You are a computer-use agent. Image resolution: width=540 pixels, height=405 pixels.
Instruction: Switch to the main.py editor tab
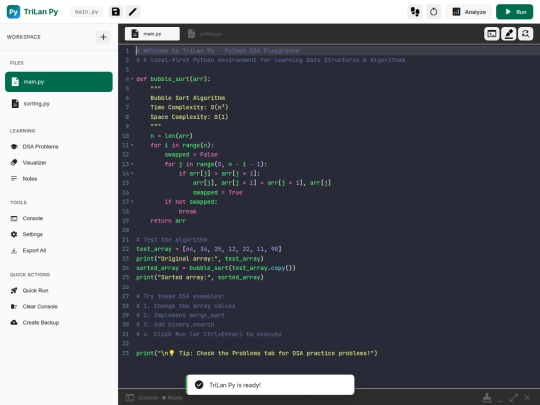152,34
